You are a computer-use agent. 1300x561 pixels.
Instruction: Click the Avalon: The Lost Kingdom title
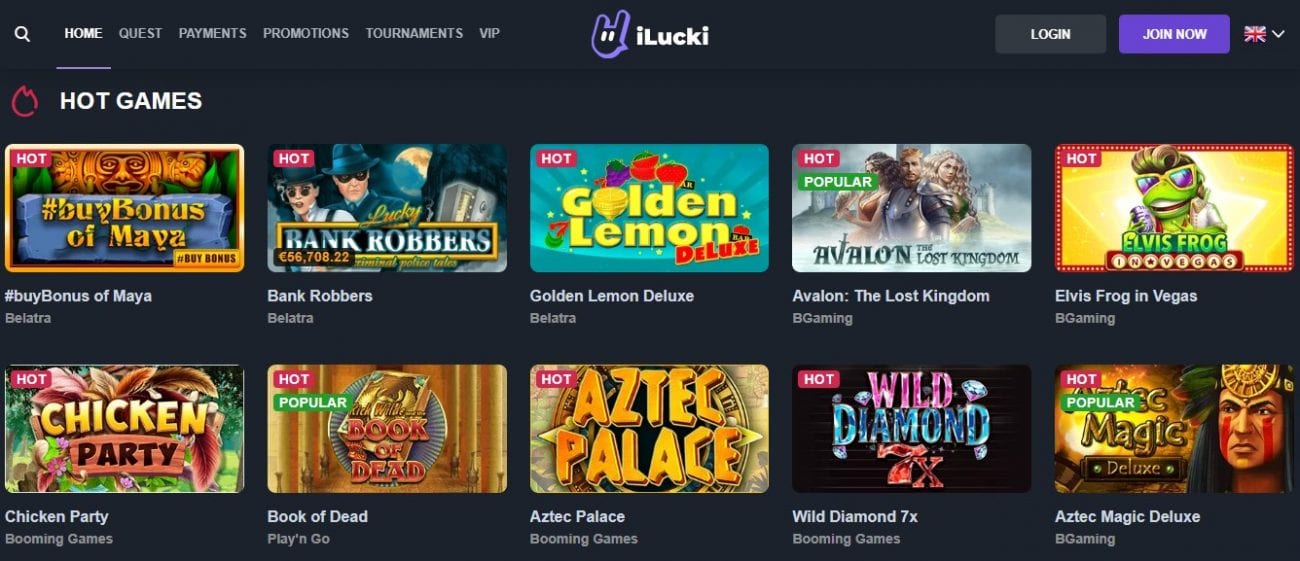[890, 296]
